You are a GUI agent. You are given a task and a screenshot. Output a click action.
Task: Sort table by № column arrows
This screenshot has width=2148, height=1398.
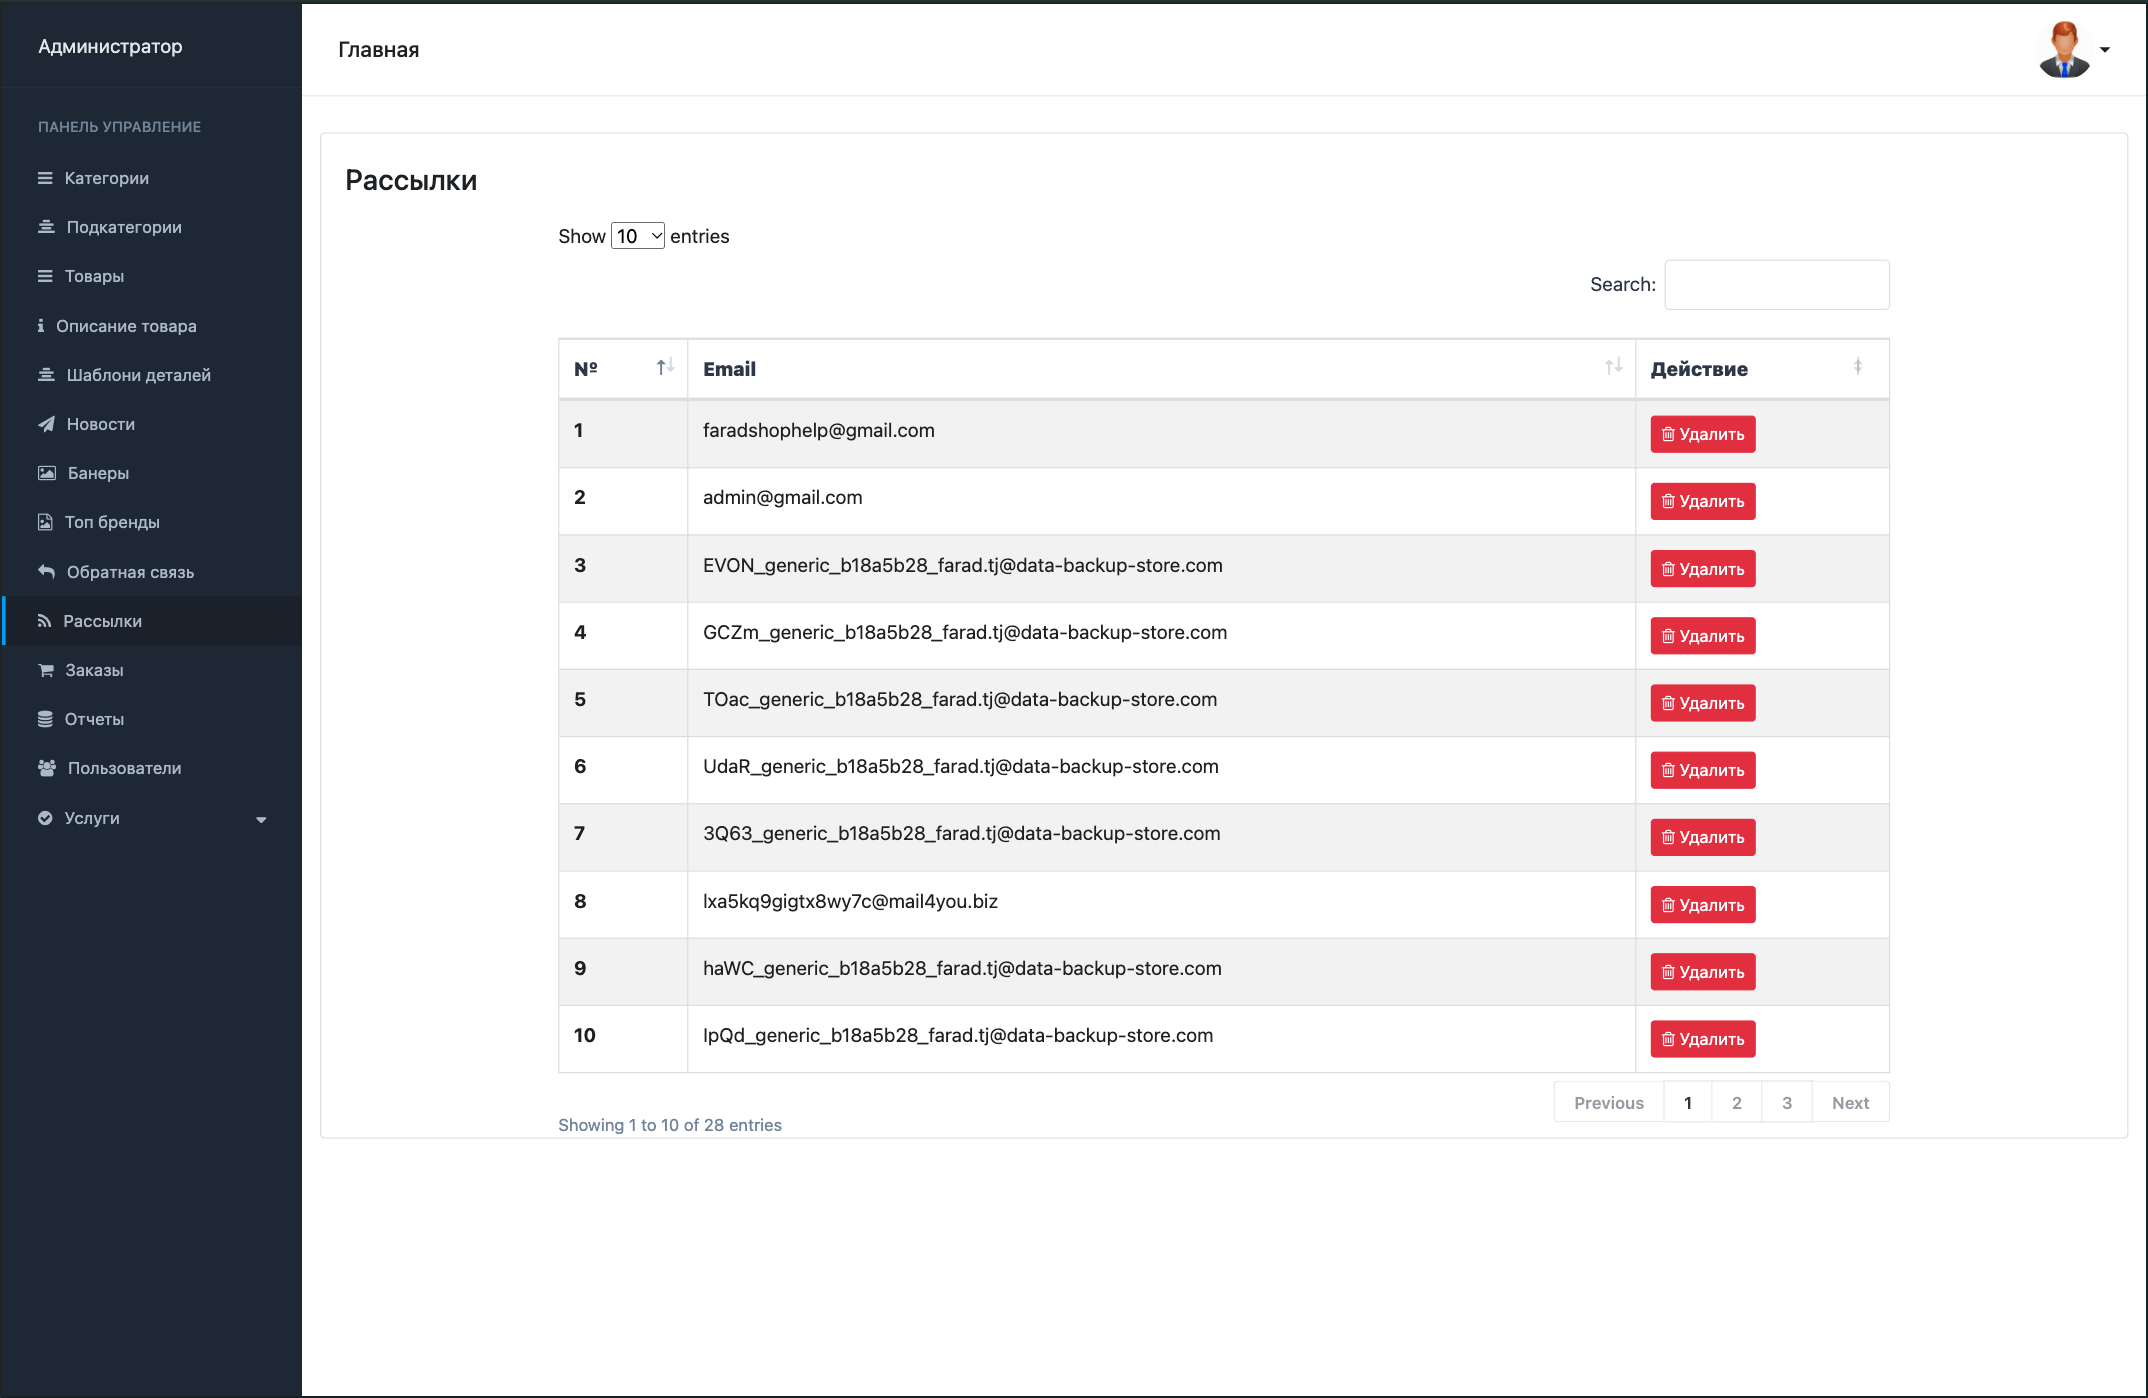(x=665, y=368)
